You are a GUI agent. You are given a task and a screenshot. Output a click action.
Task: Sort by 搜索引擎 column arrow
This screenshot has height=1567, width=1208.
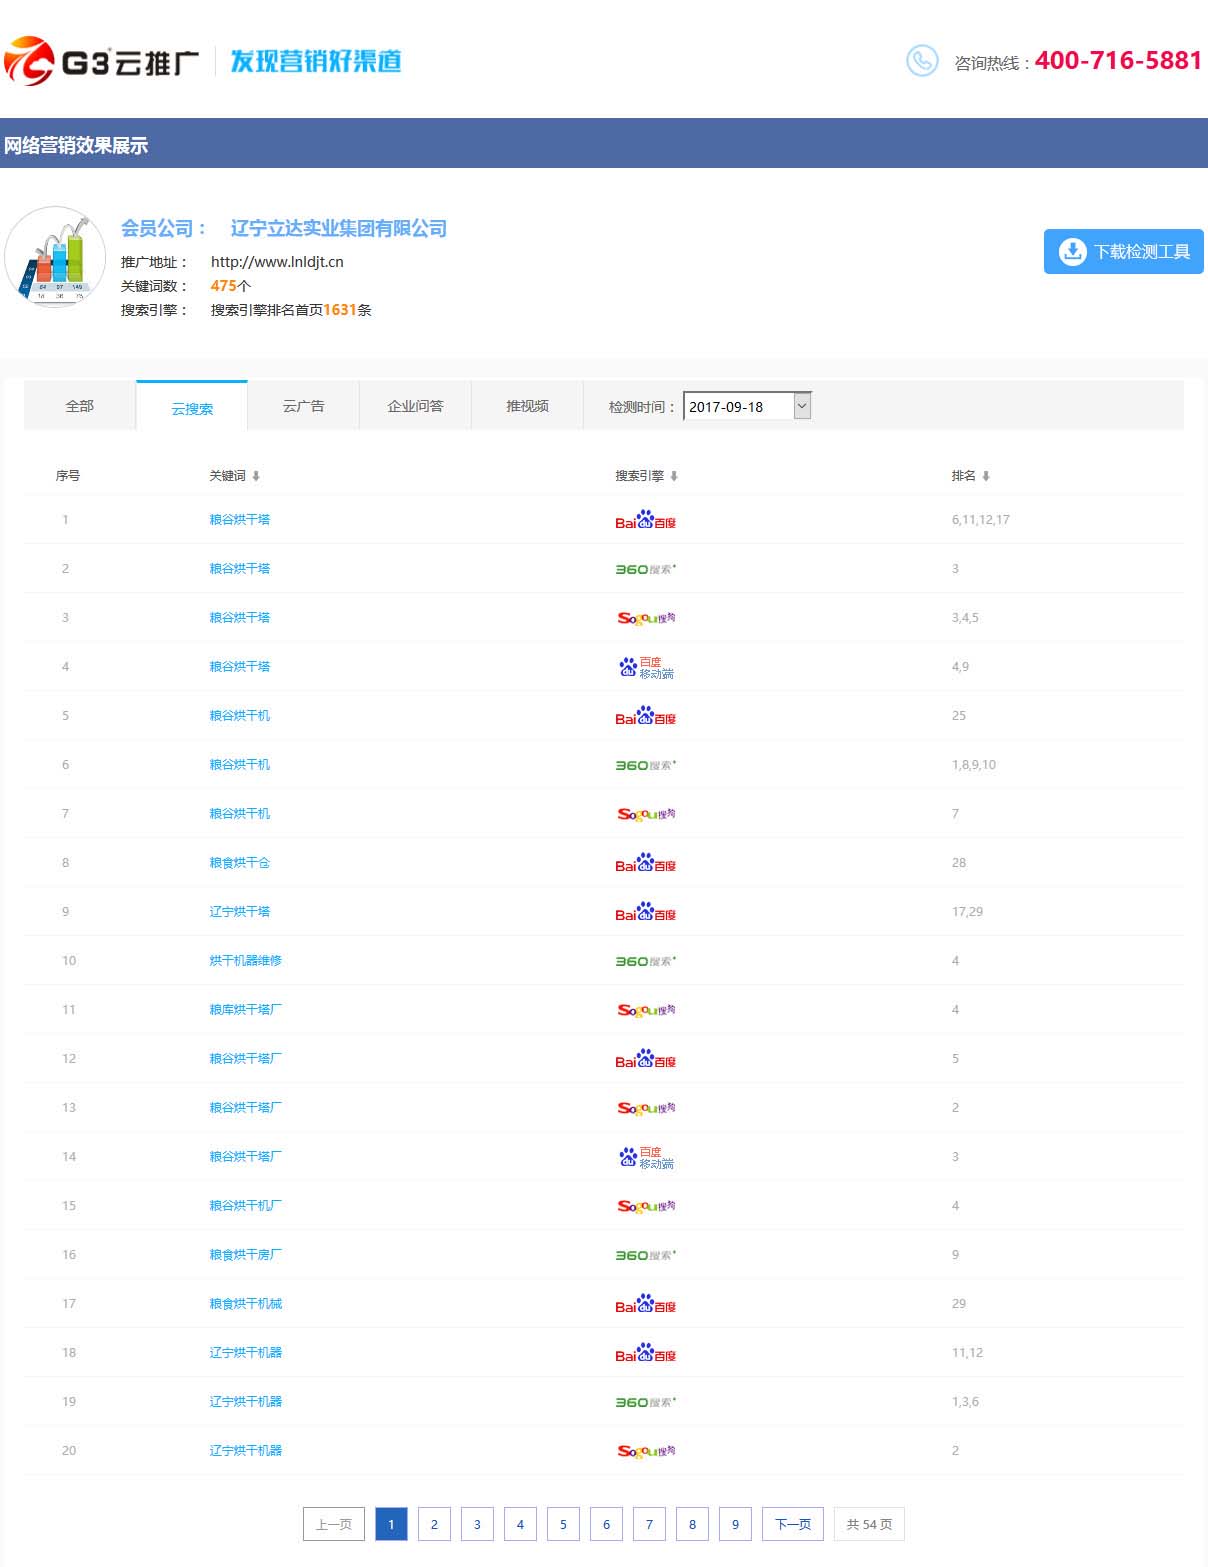coord(674,476)
